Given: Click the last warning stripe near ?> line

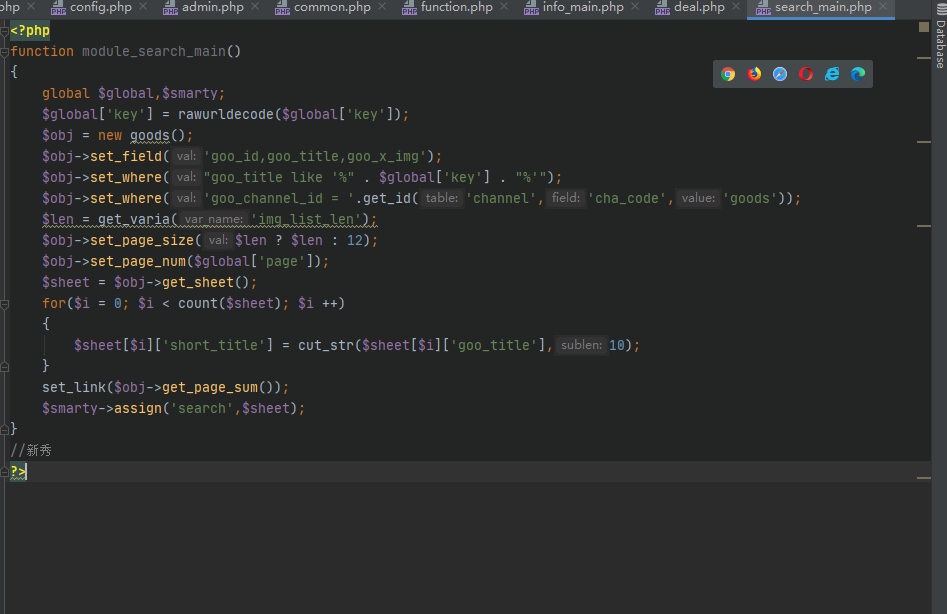Looking at the screenshot, I should [x=923, y=478].
